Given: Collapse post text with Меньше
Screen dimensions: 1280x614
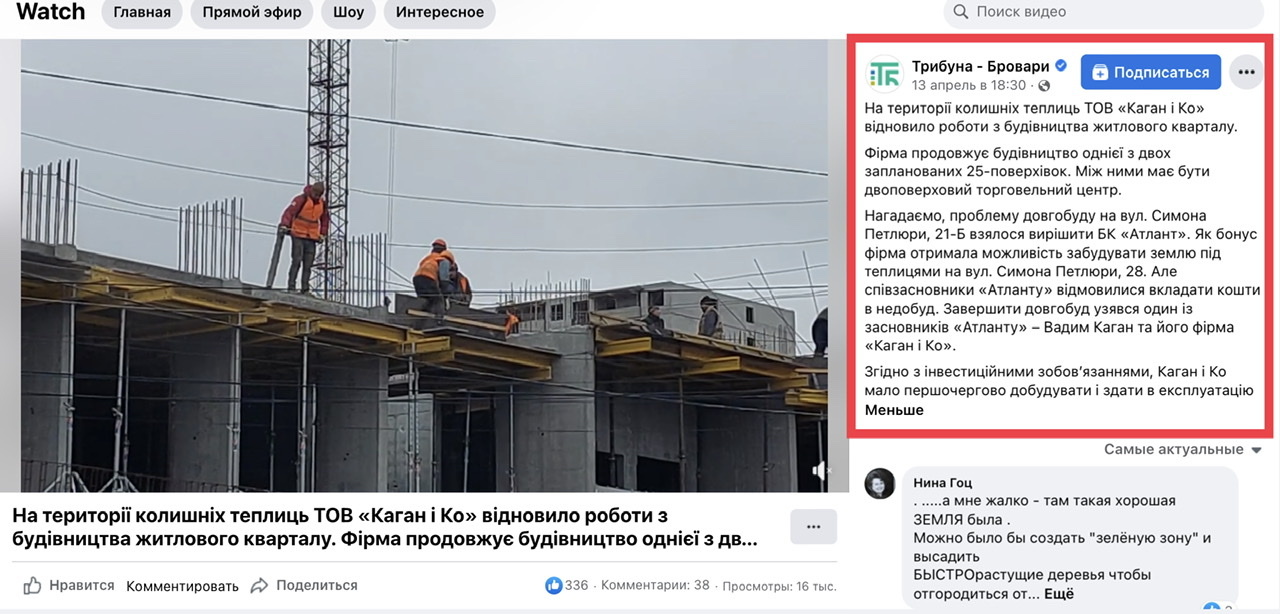Looking at the screenshot, I should pos(894,410).
